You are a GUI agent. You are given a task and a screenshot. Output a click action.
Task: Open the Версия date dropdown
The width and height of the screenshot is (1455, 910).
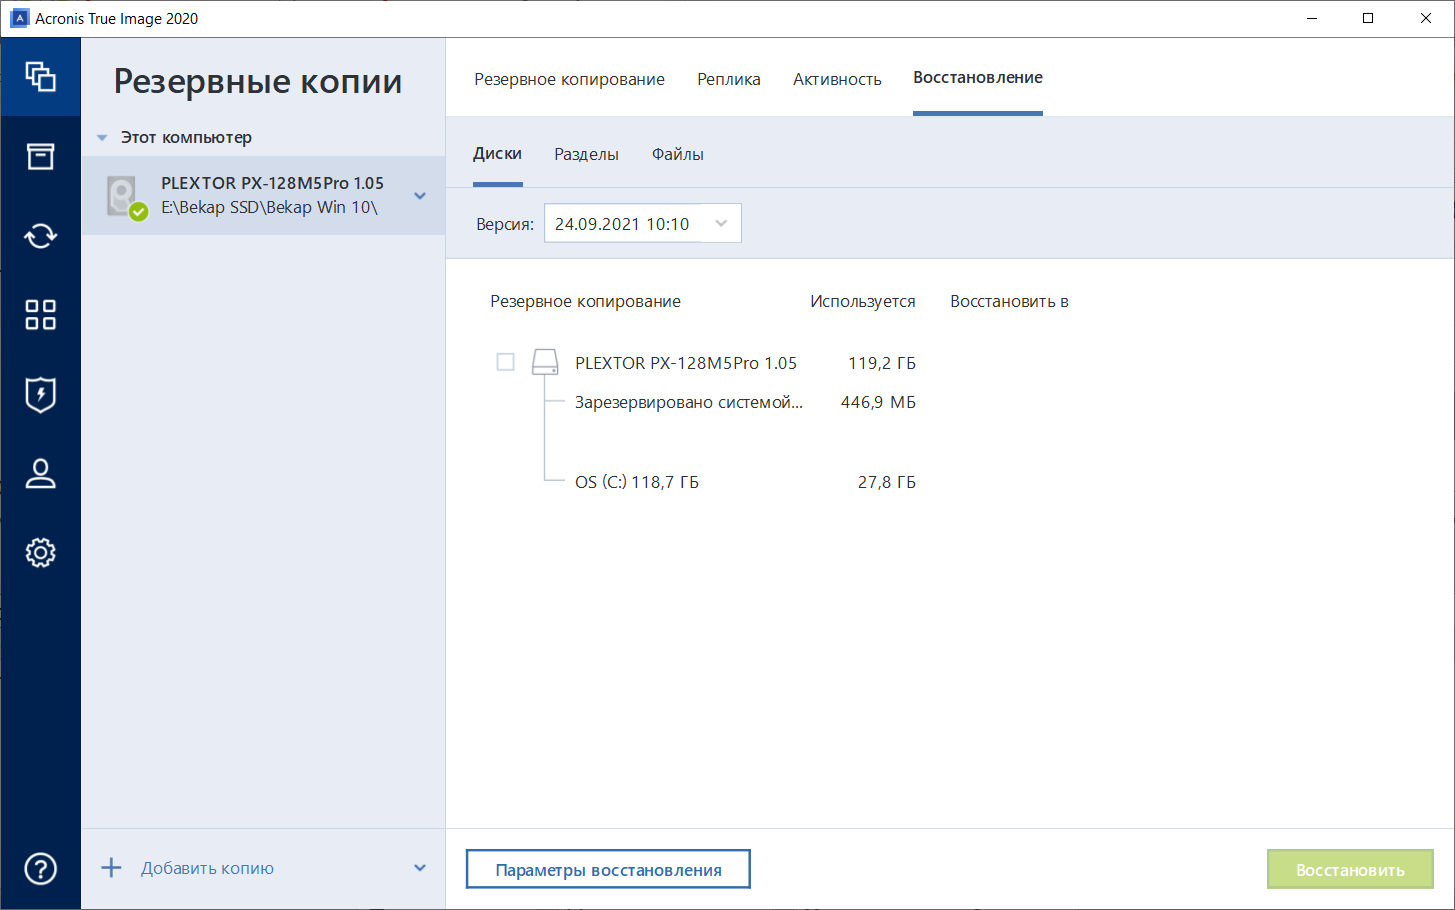click(x=642, y=223)
